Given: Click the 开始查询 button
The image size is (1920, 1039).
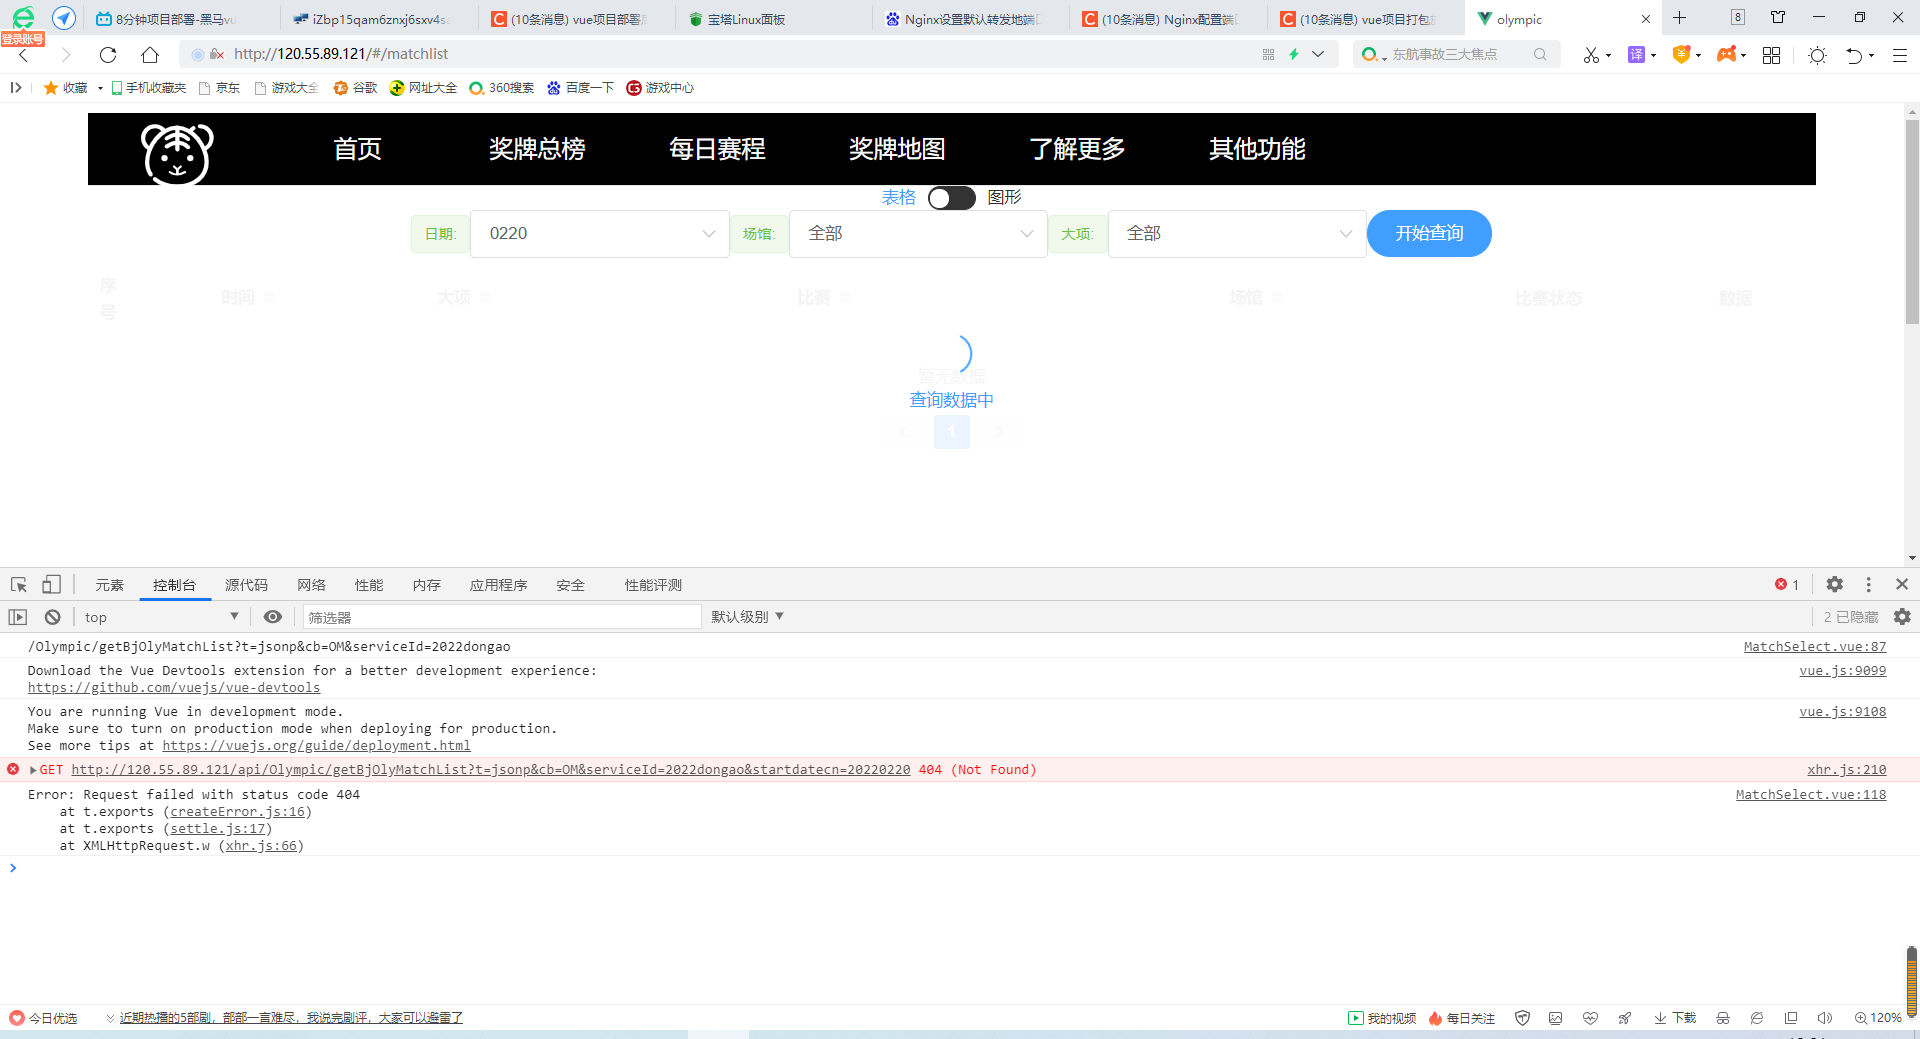Looking at the screenshot, I should pyautogui.click(x=1429, y=234).
